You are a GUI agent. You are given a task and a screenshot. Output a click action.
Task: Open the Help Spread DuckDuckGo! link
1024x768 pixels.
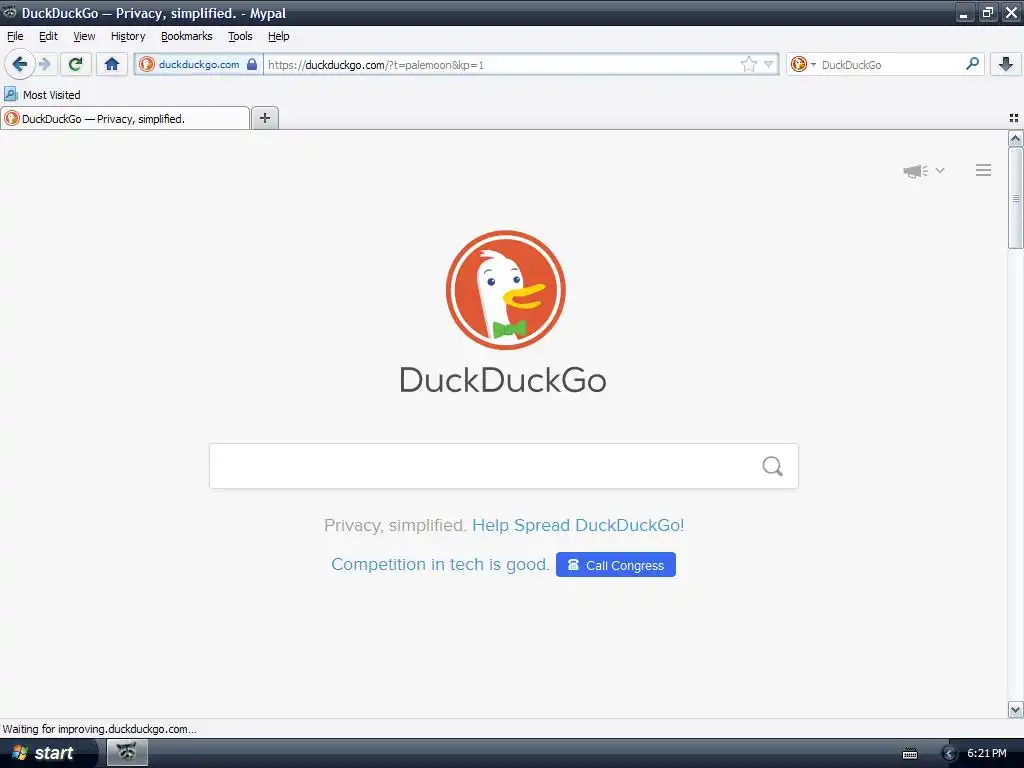coord(578,525)
